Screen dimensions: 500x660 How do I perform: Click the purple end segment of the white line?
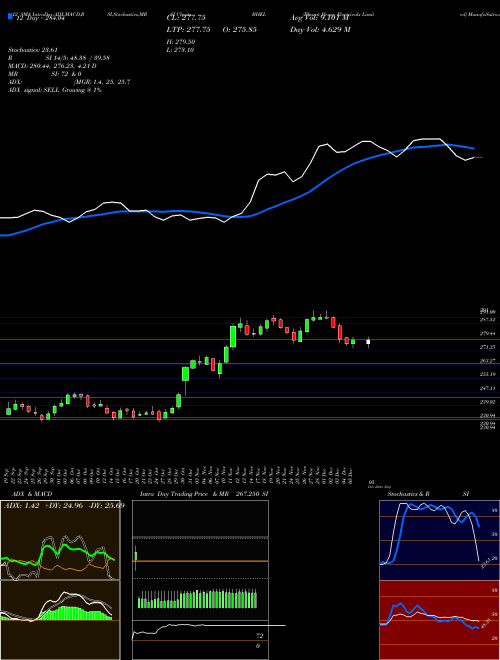click(x=479, y=157)
